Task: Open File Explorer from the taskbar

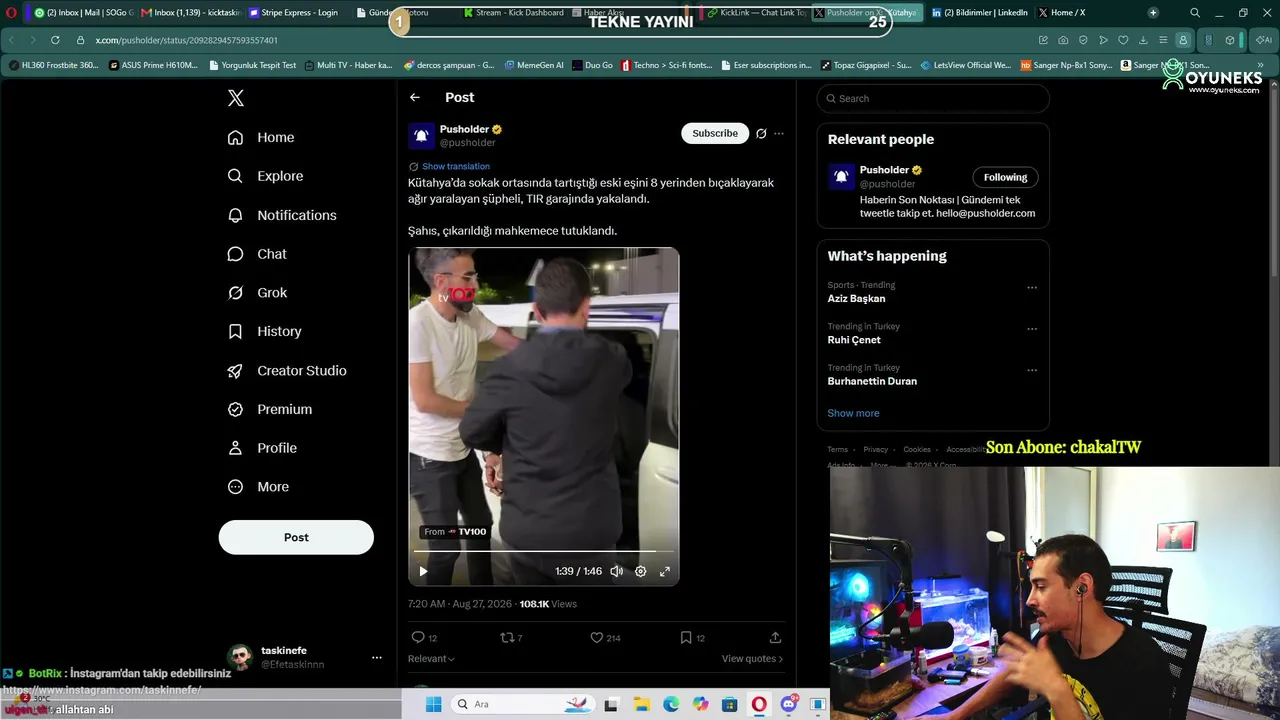Action: pyautogui.click(x=641, y=704)
